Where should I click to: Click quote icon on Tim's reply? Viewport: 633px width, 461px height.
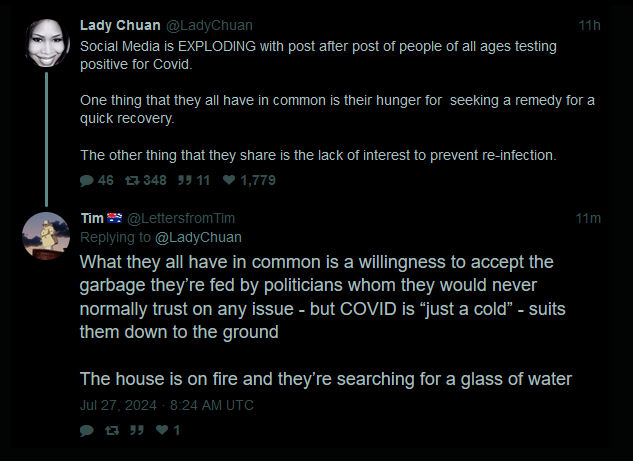pos(136,430)
